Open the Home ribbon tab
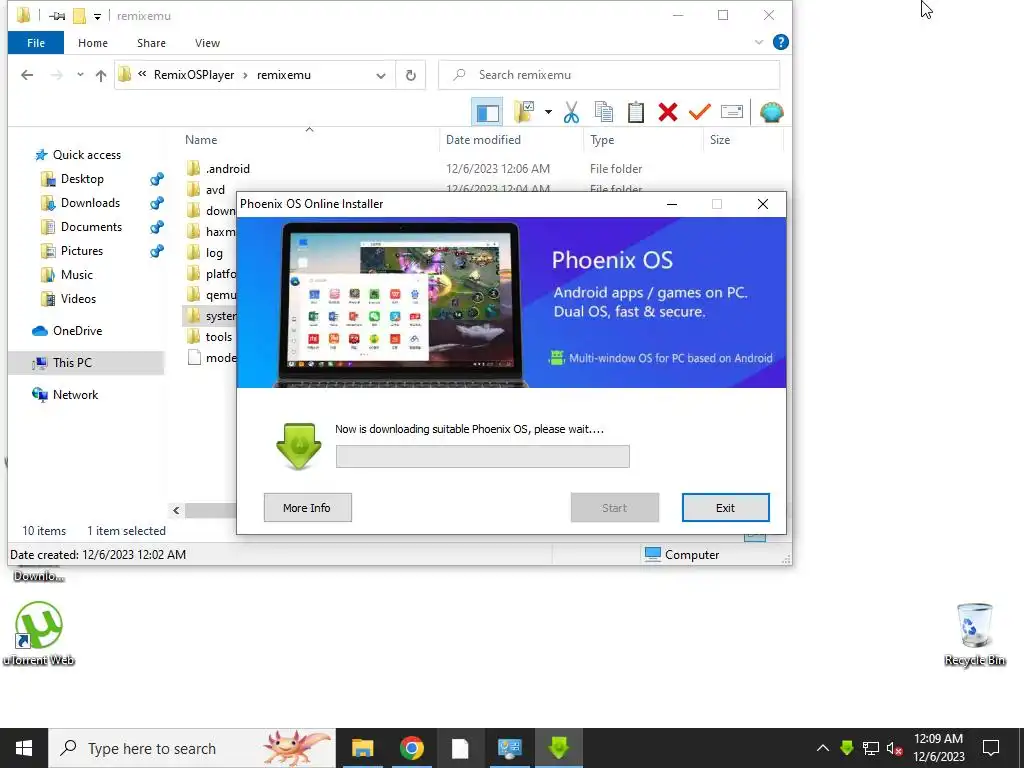Image resolution: width=1024 pixels, height=768 pixels. (93, 43)
